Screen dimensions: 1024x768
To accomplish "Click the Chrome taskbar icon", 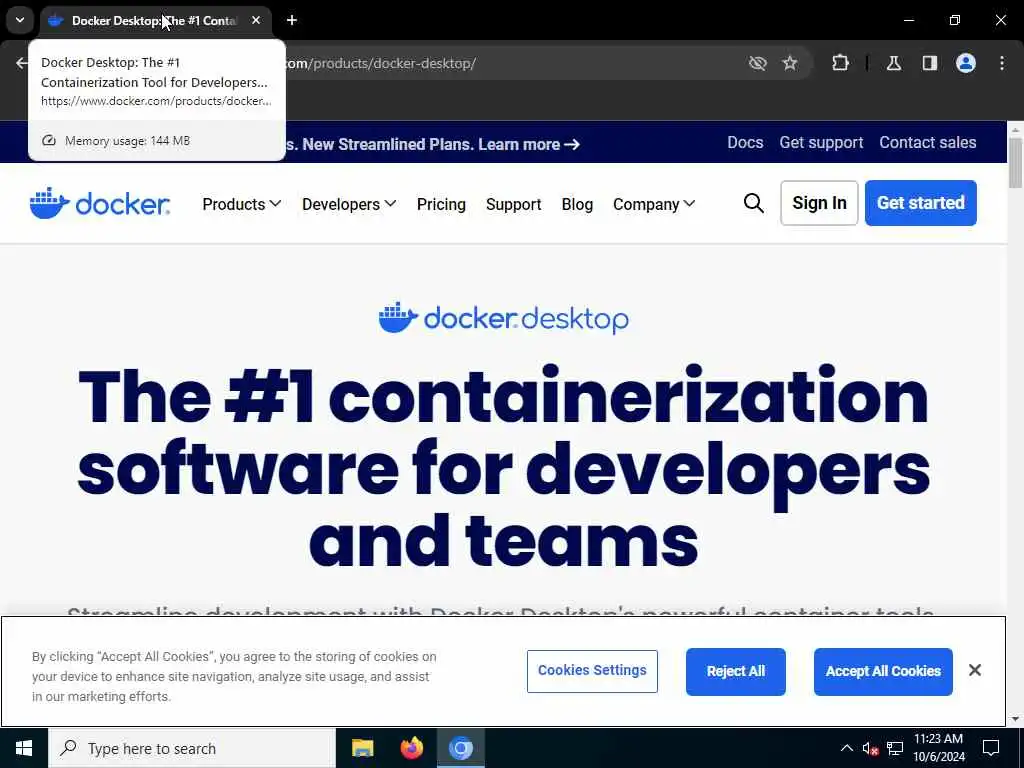I will point(460,748).
